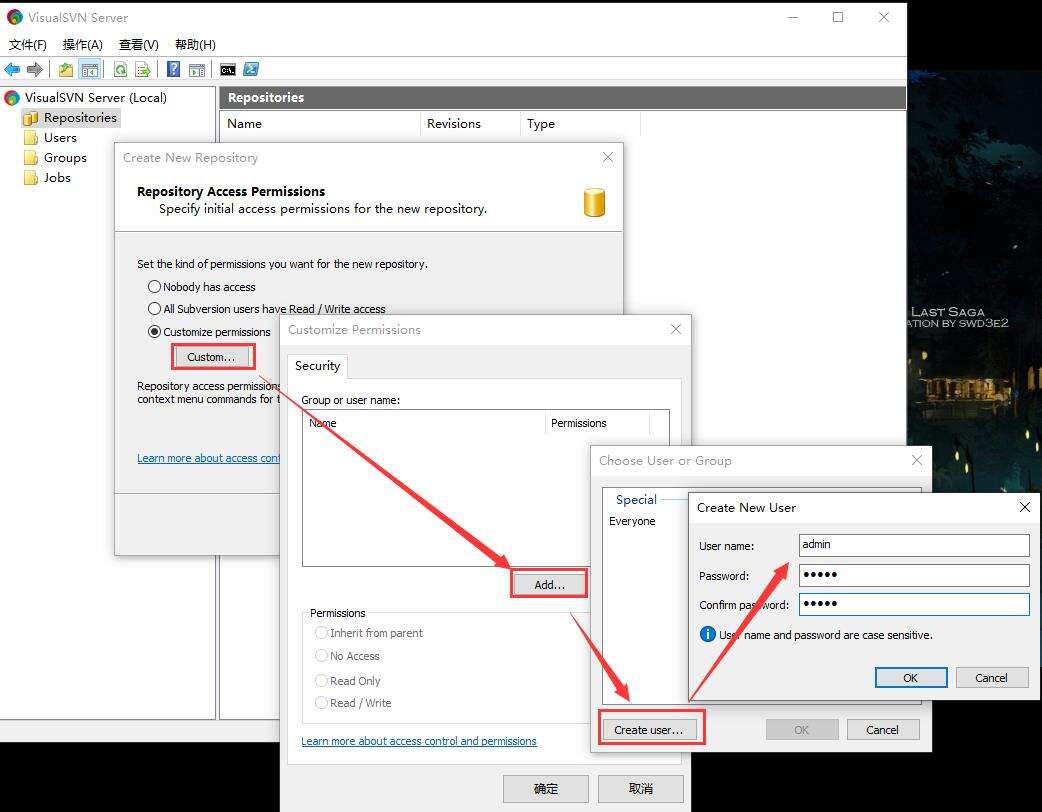The image size is (1042, 812).
Task: Open Help with the blue question mark icon
Action: (x=173, y=69)
